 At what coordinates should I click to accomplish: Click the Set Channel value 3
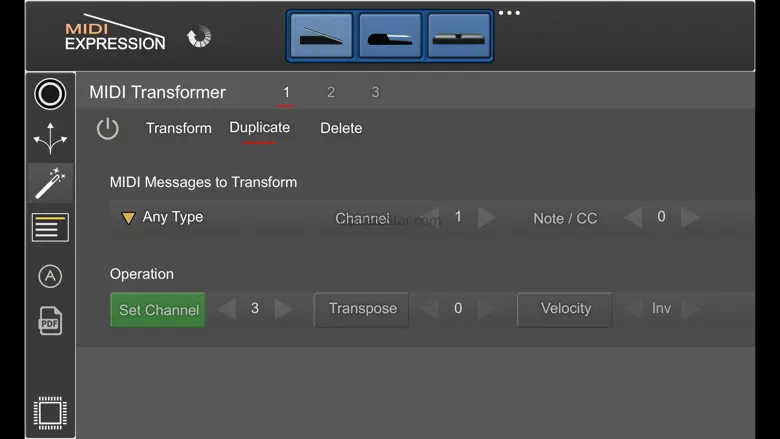pyautogui.click(x=255, y=308)
